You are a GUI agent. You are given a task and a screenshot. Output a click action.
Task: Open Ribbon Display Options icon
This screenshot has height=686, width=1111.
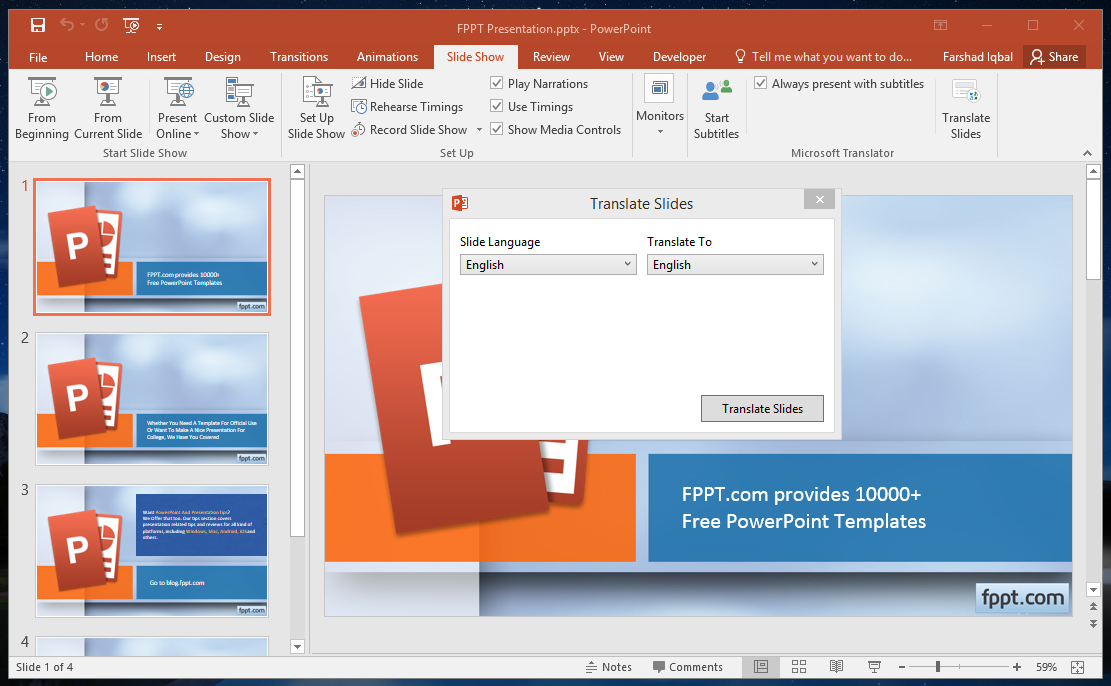pyautogui.click(x=940, y=26)
